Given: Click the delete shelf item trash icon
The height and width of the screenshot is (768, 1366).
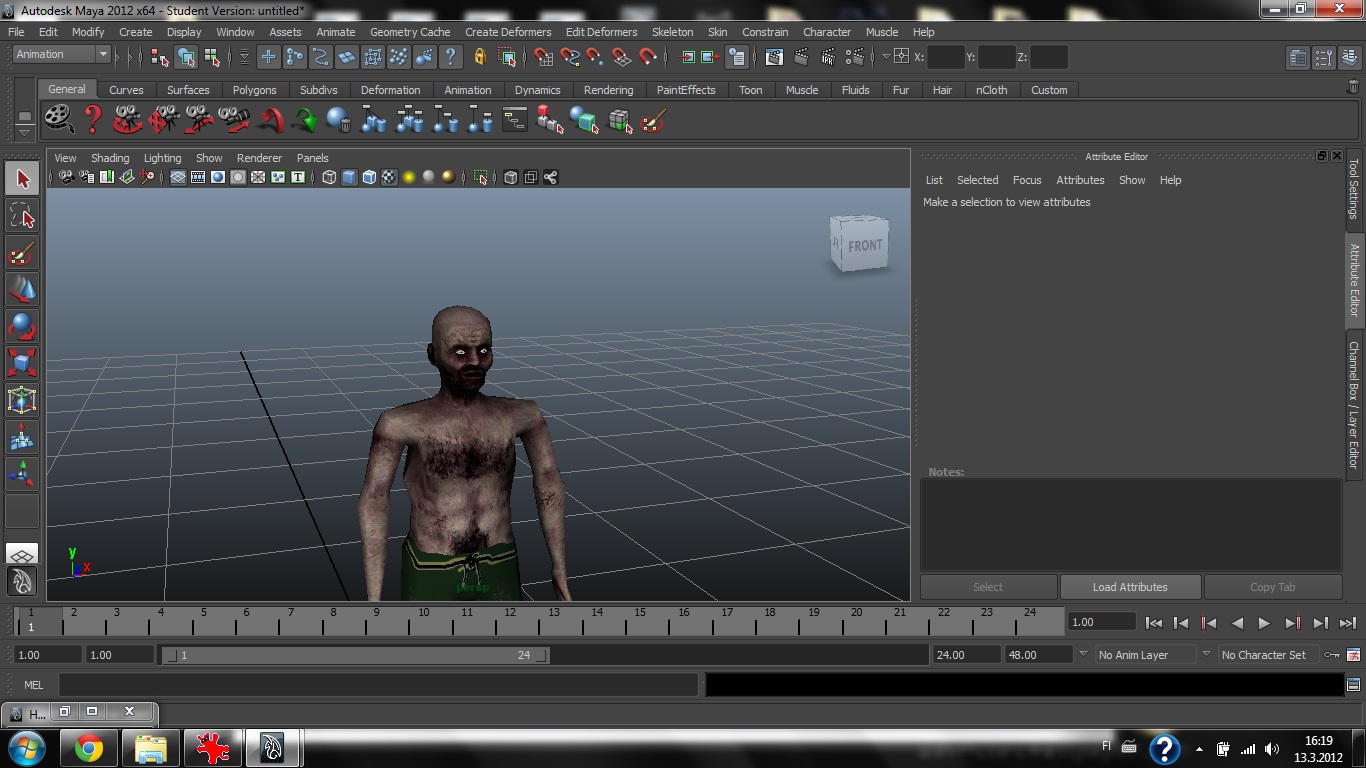Looking at the screenshot, I should tap(1353, 88).
